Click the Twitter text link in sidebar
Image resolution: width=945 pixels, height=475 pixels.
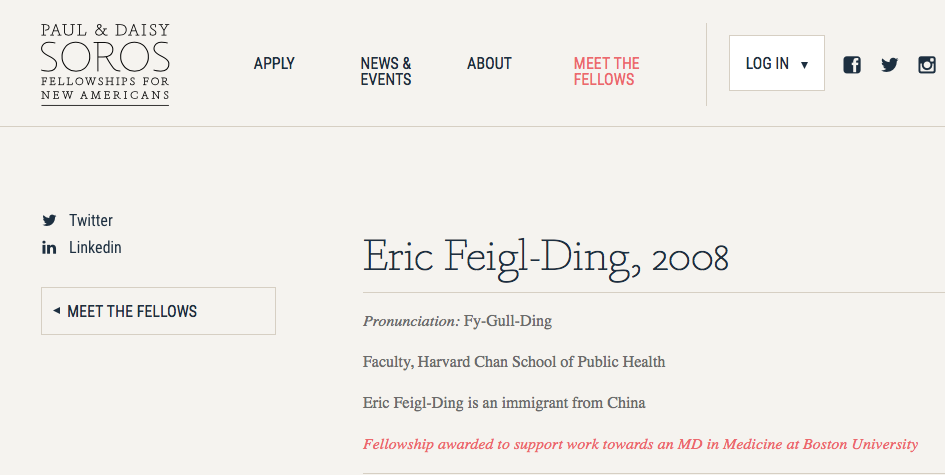click(x=91, y=221)
